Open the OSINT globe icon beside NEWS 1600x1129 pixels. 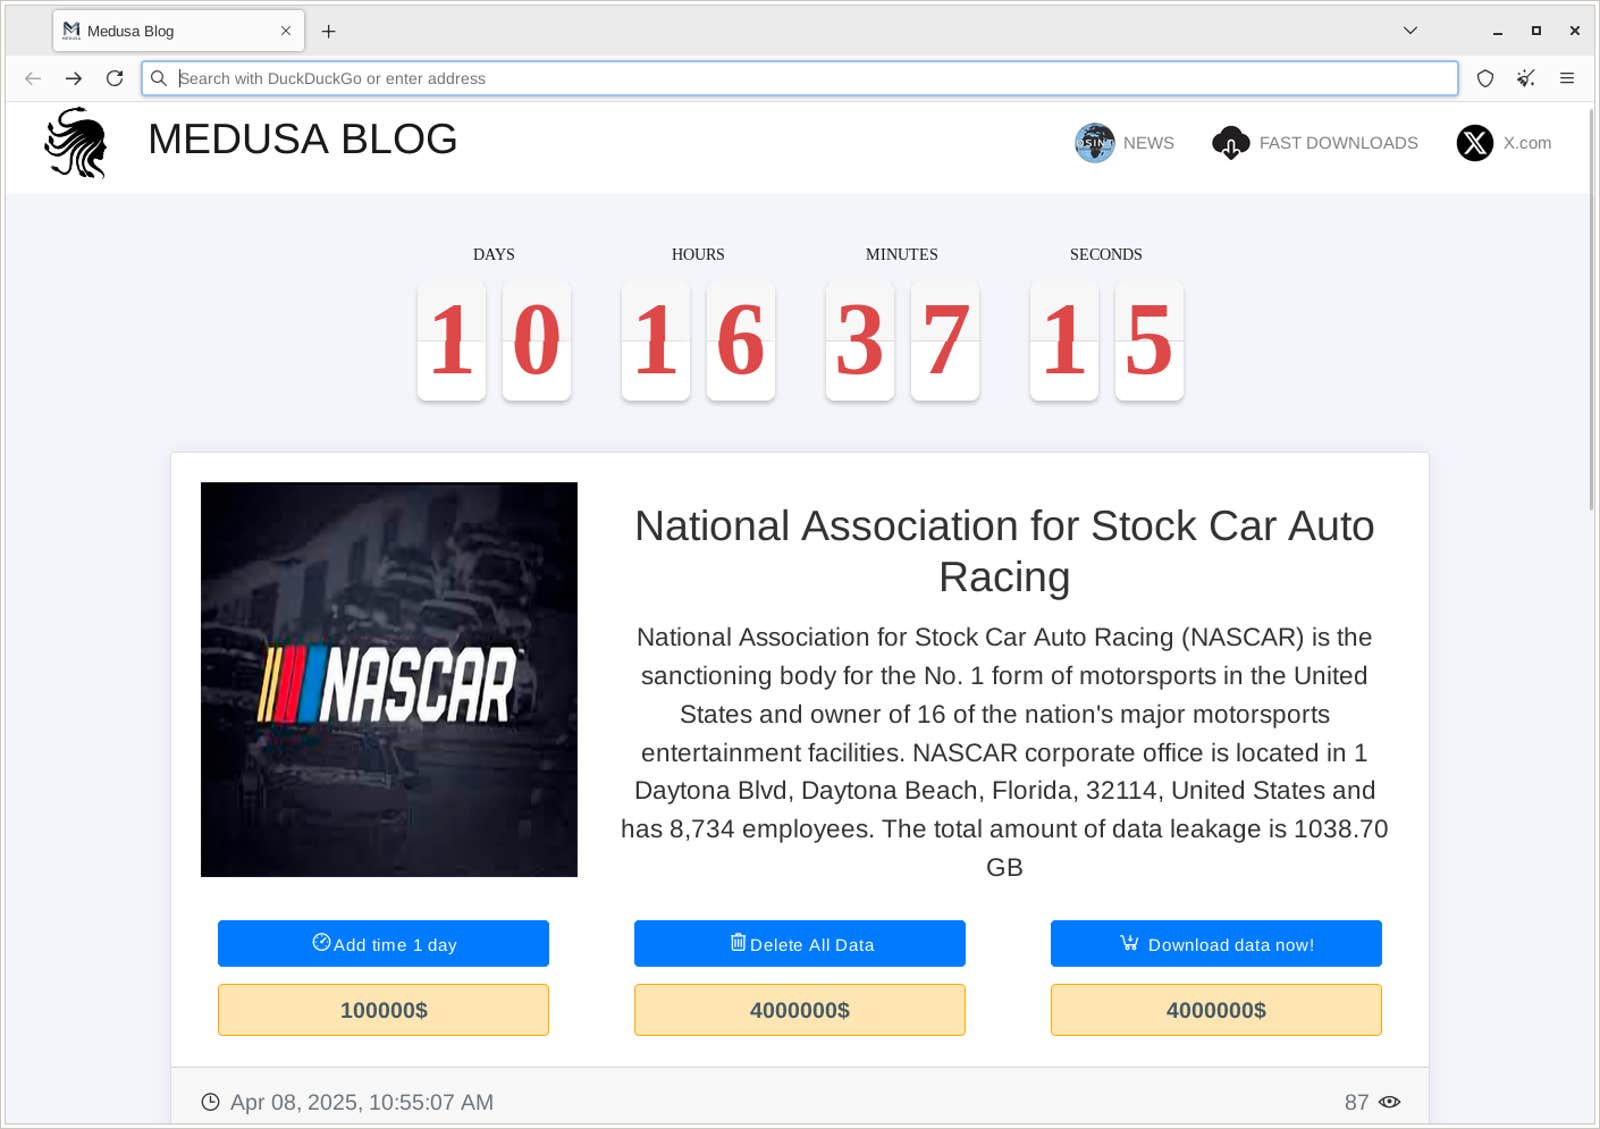click(1094, 142)
